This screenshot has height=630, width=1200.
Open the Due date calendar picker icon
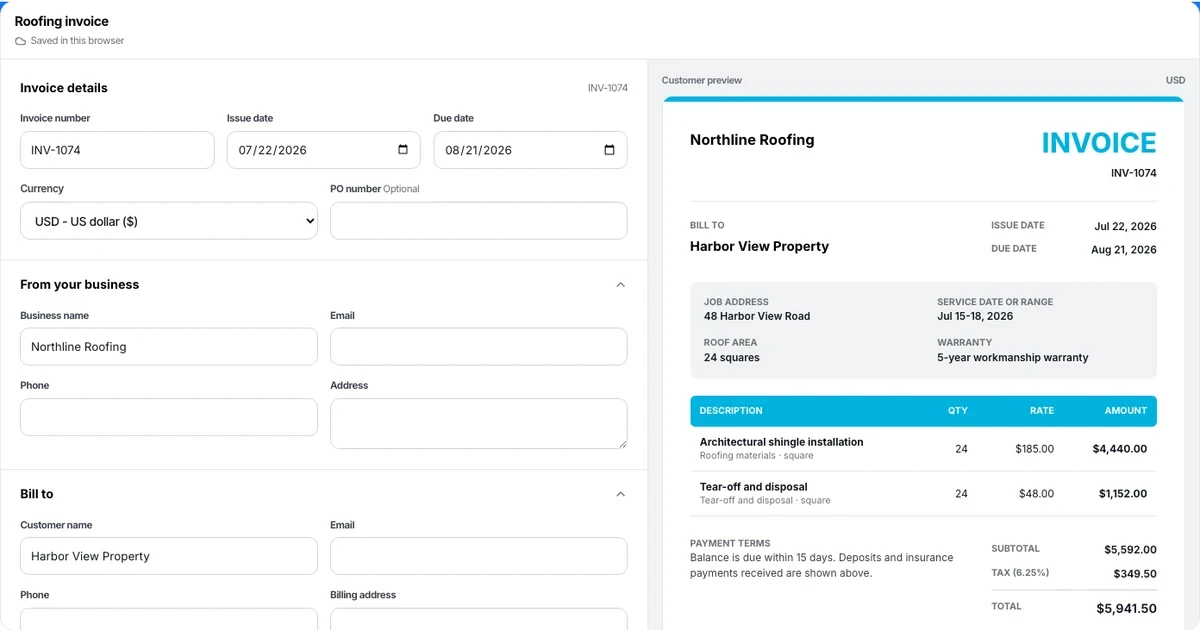[x=610, y=150]
